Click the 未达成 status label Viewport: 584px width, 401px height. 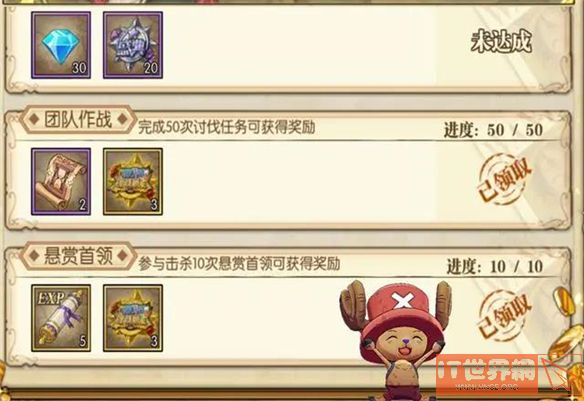click(501, 40)
